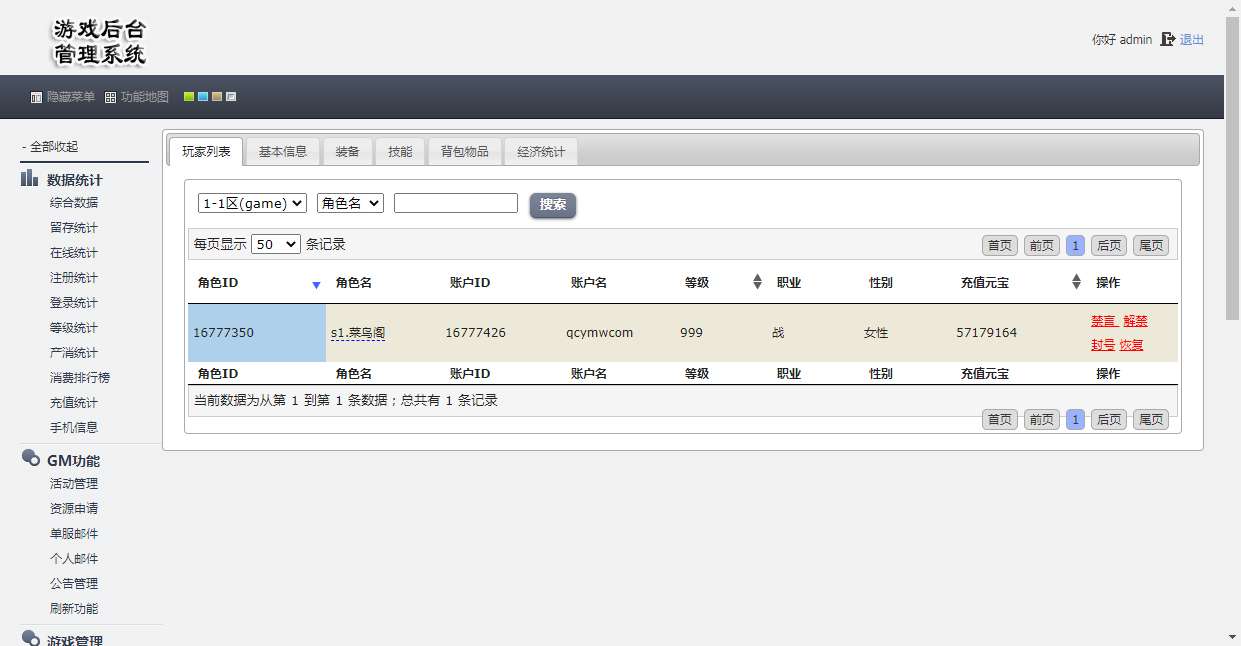Screen dimensions: 1241x646
Task: Click the logout door icon beside 退出
Action: pyautogui.click(x=1167, y=40)
